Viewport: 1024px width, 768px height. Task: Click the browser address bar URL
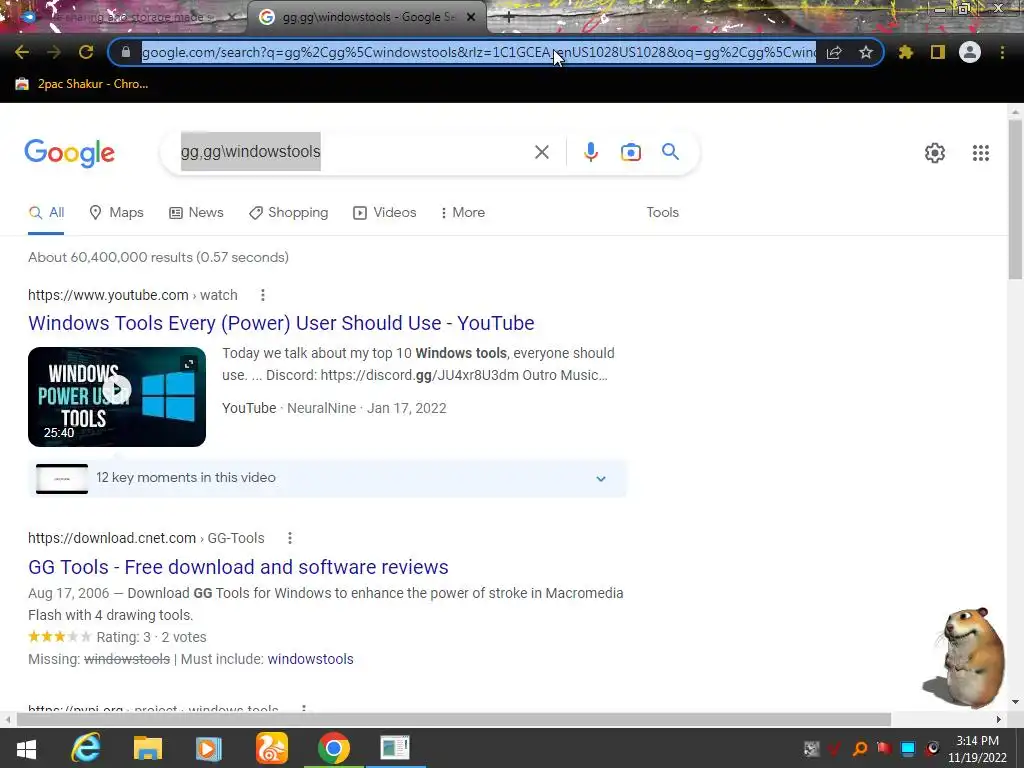click(x=479, y=52)
